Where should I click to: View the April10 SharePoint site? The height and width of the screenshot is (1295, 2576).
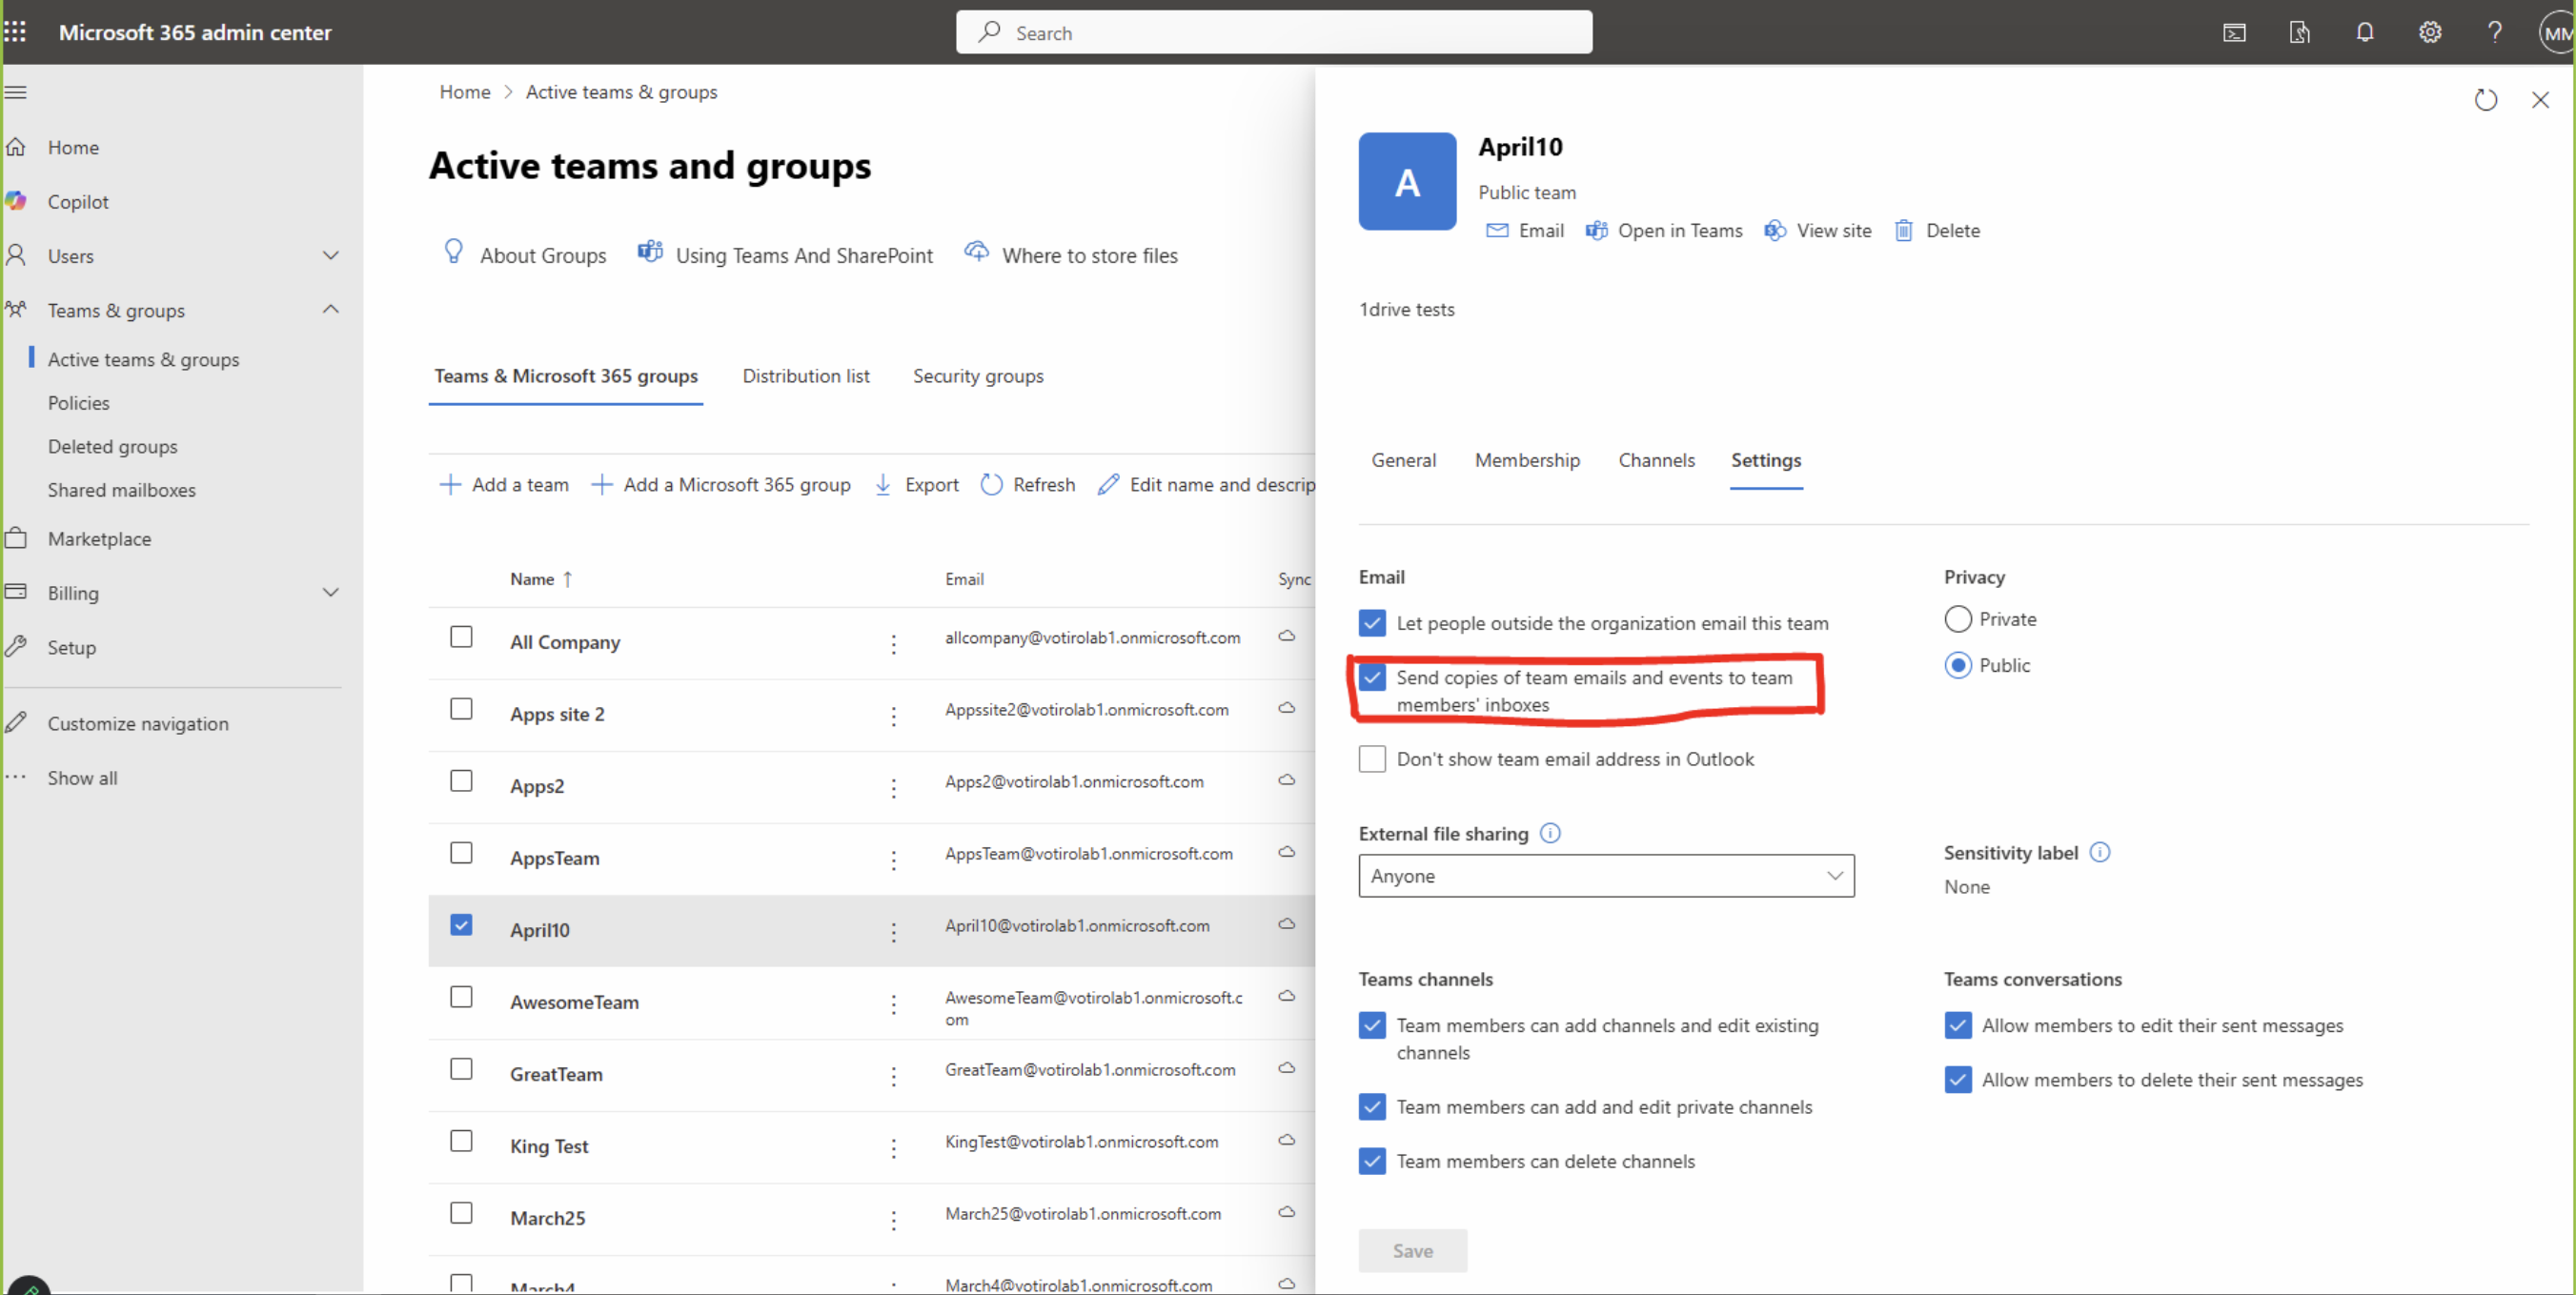1817,230
